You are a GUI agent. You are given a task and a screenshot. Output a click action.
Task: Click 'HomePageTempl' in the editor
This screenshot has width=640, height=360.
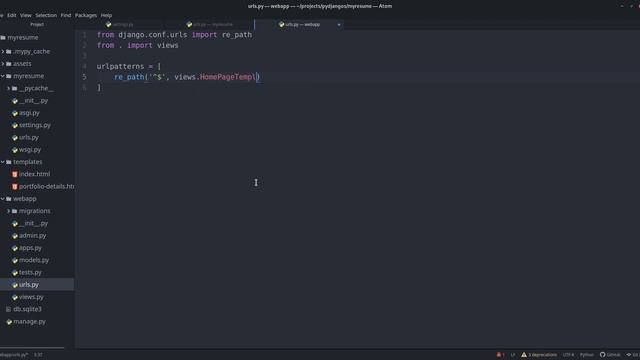pos(227,77)
